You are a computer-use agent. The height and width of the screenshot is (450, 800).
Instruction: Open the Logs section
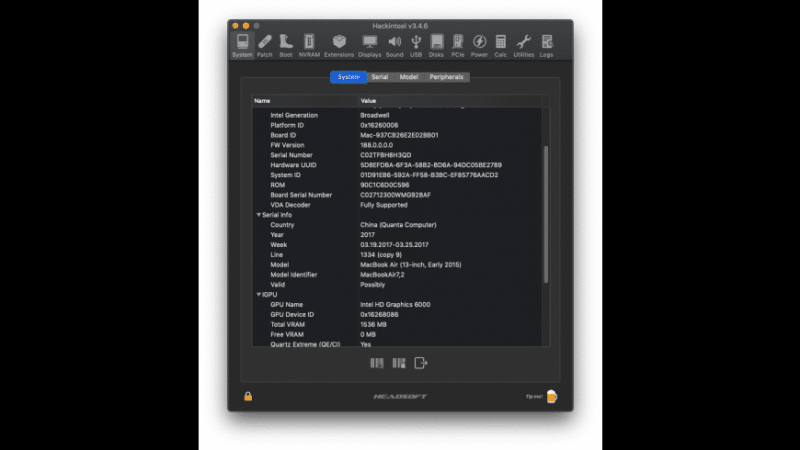[546, 46]
